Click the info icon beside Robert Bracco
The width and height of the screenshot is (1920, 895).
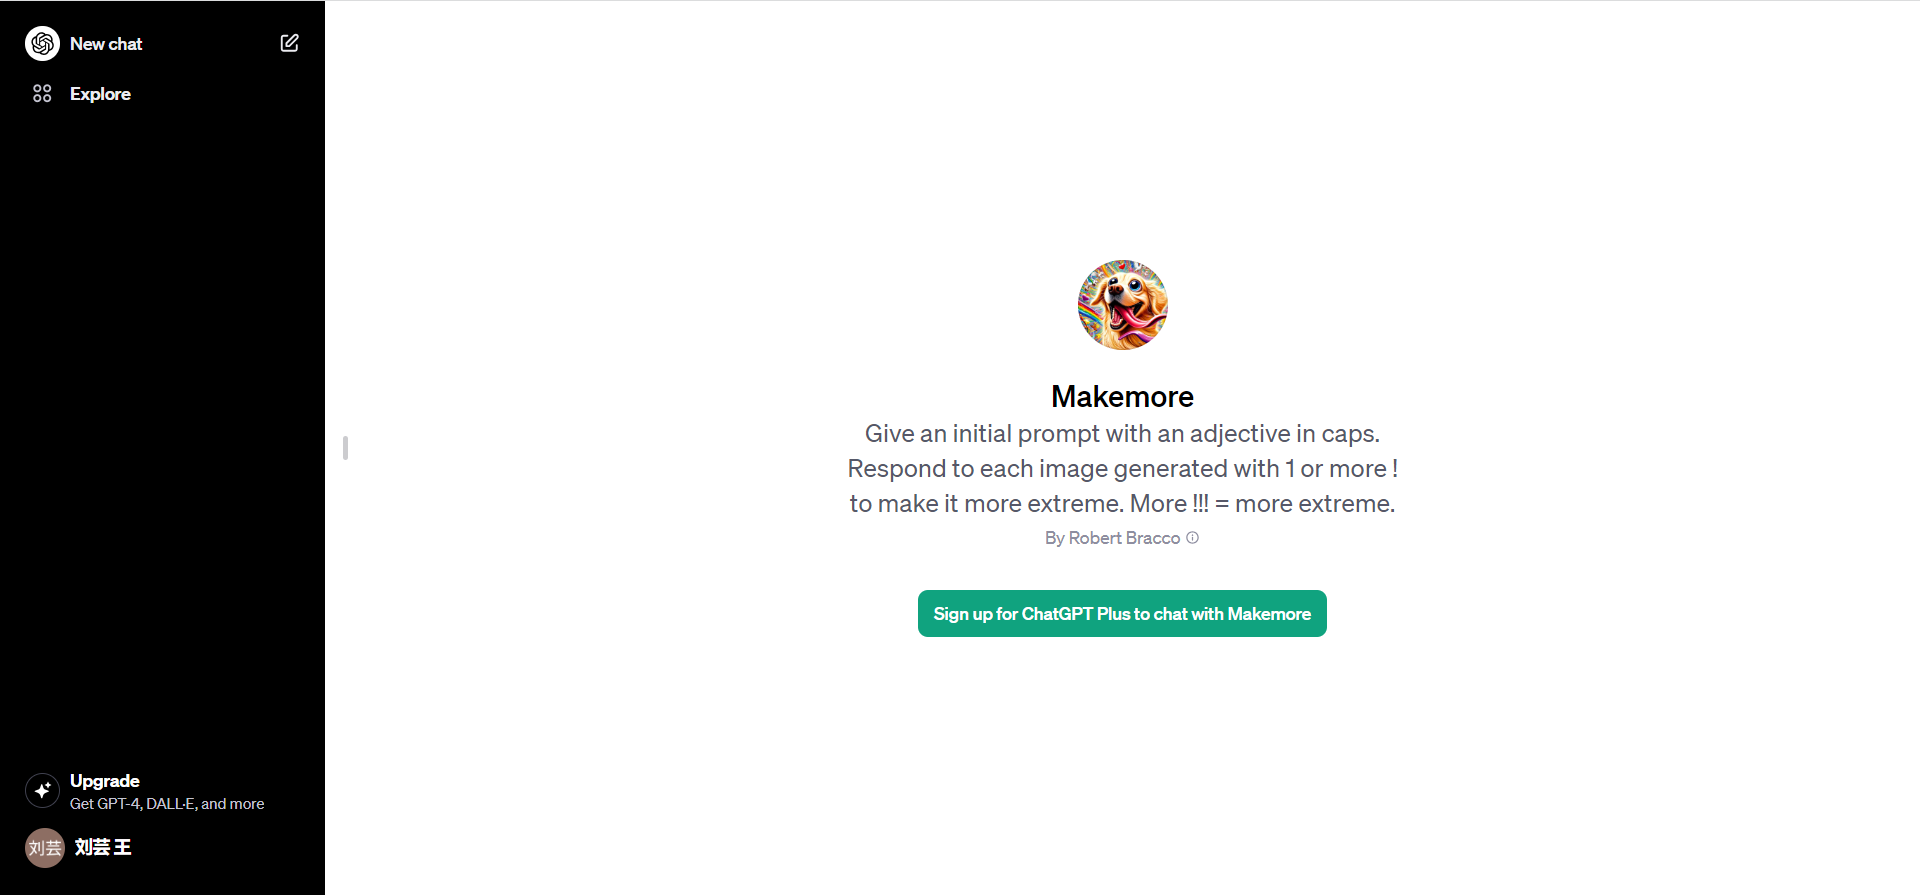pos(1192,538)
